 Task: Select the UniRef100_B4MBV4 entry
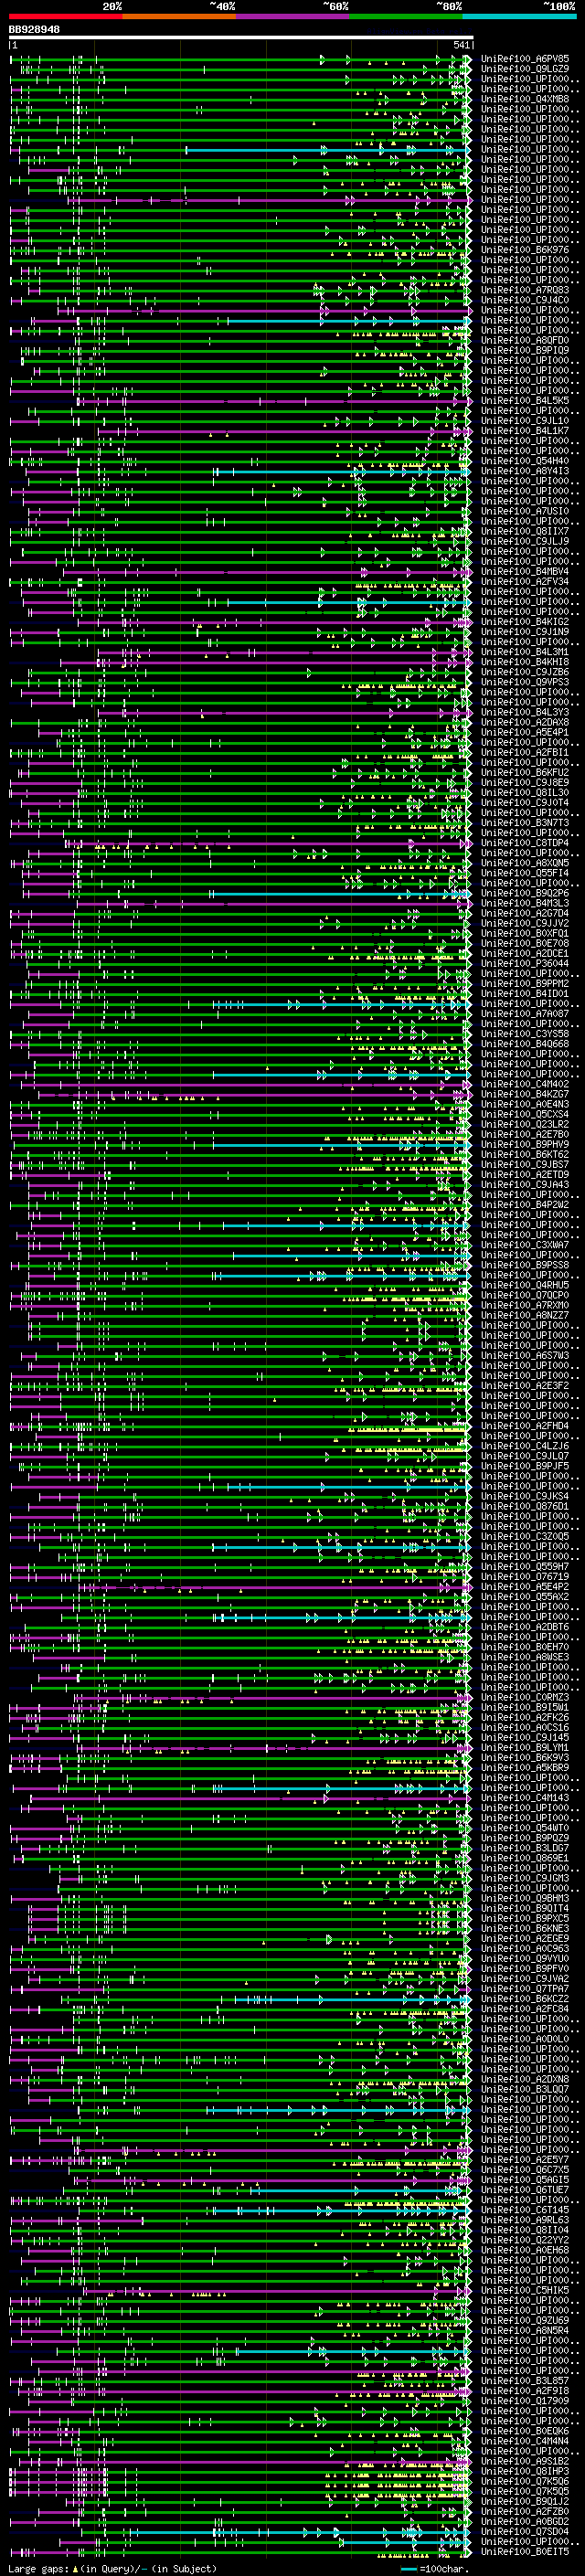(525, 571)
